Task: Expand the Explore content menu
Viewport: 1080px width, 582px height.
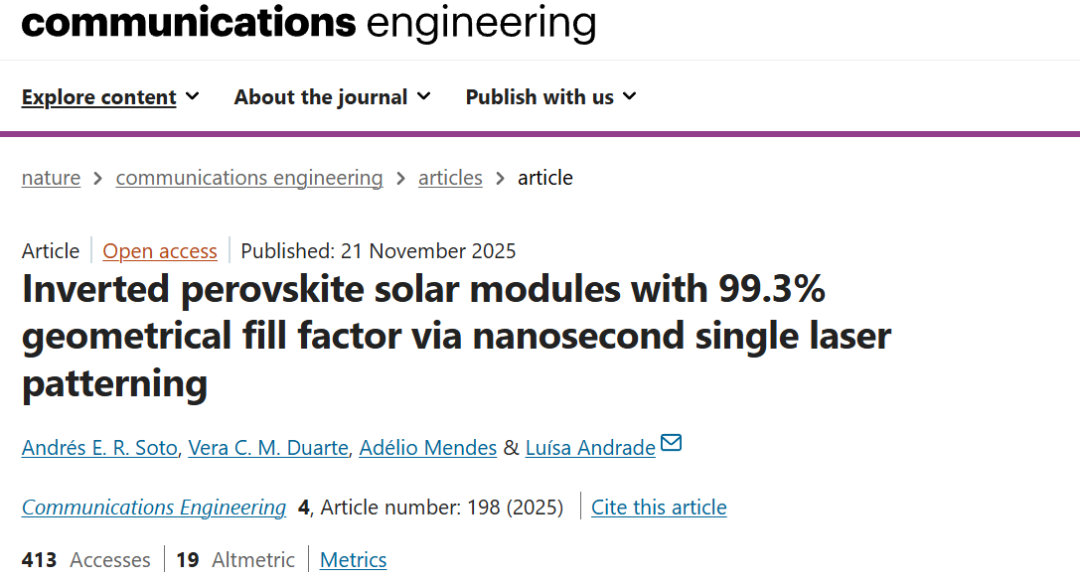Action: pos(110,97)
